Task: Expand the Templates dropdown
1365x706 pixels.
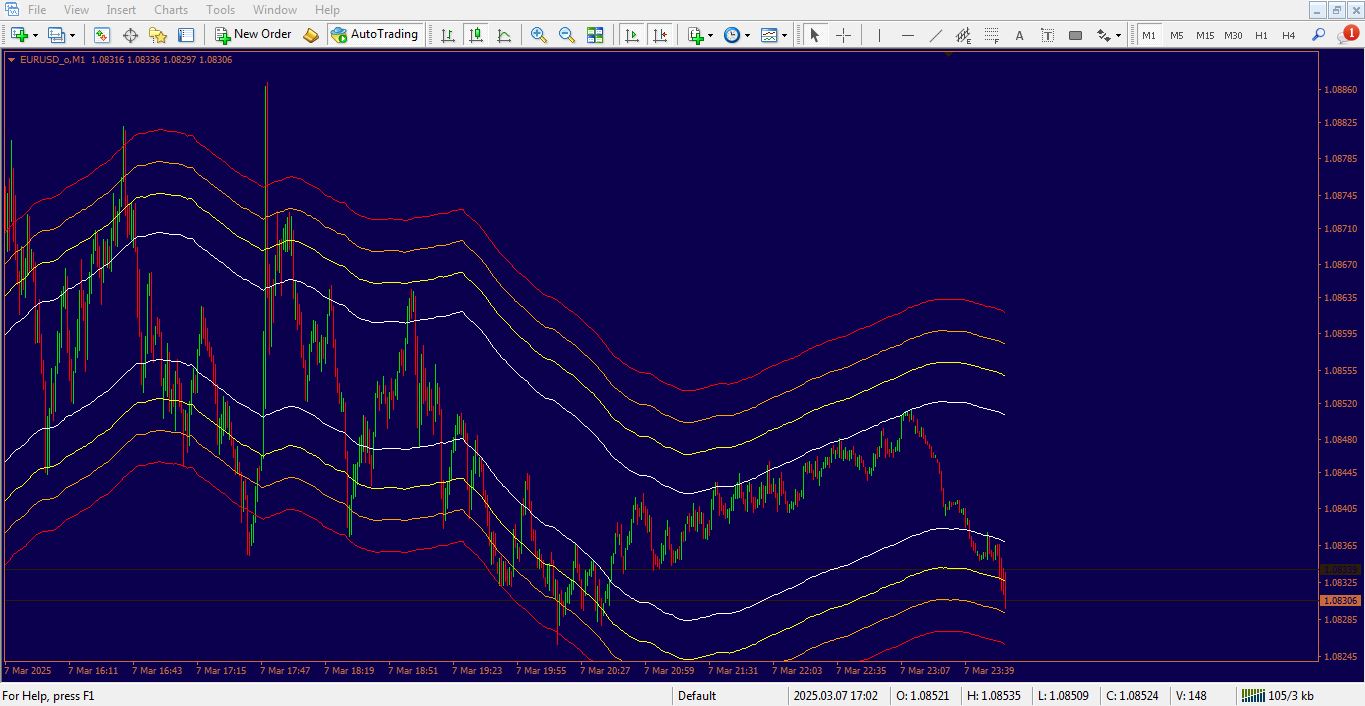Action: tap(785, 35)
